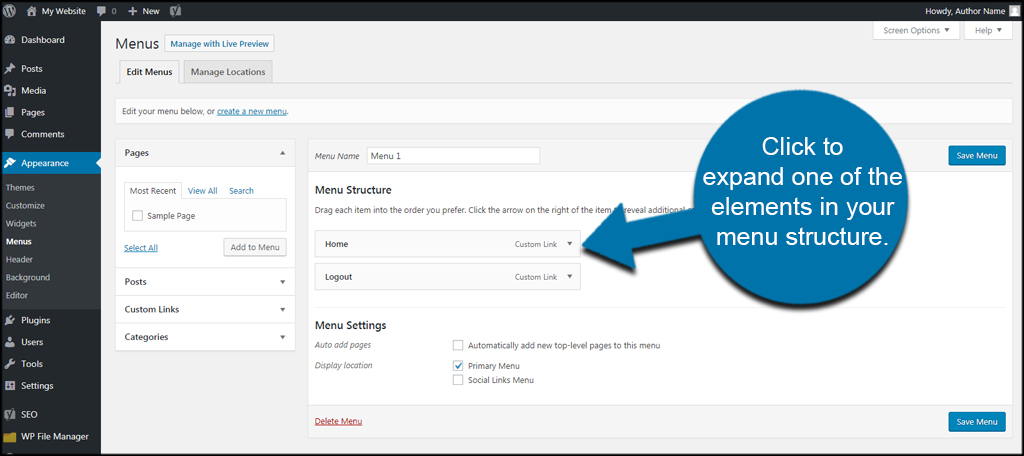Click the Howdy, Author Name account text
Viewport: 1024px width, 456px height.
point(965,11)
